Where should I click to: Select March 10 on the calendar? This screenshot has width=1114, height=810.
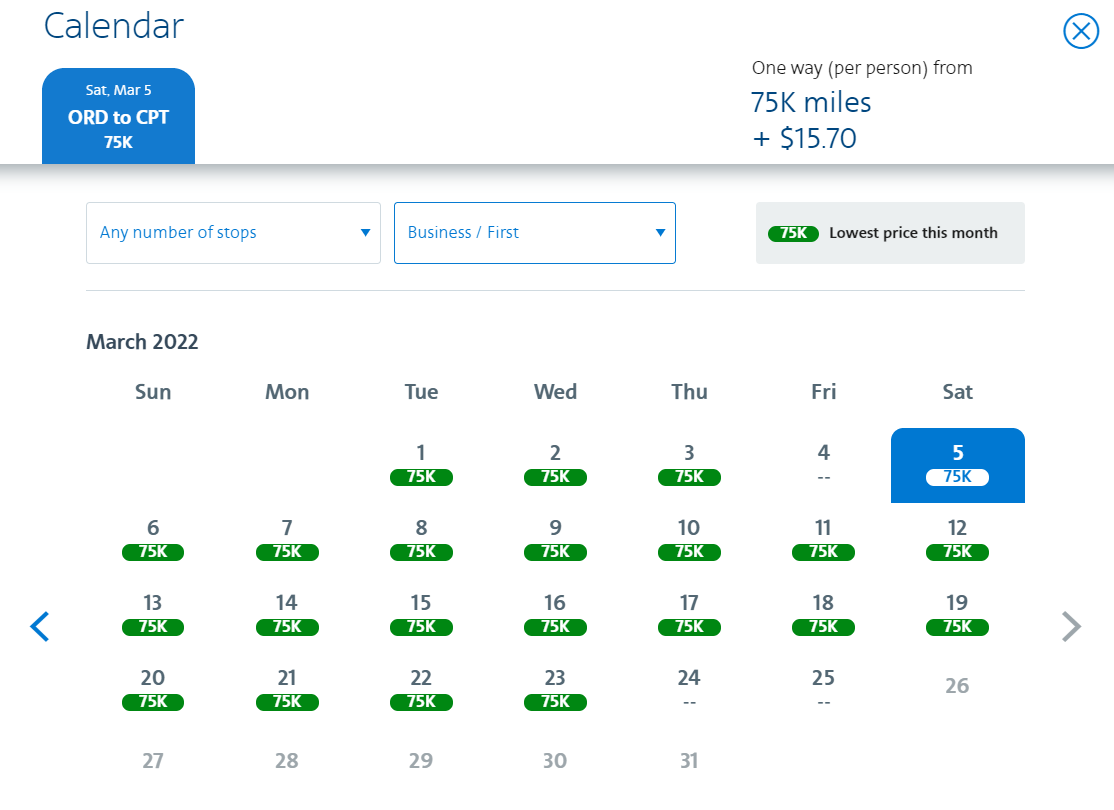689,540
